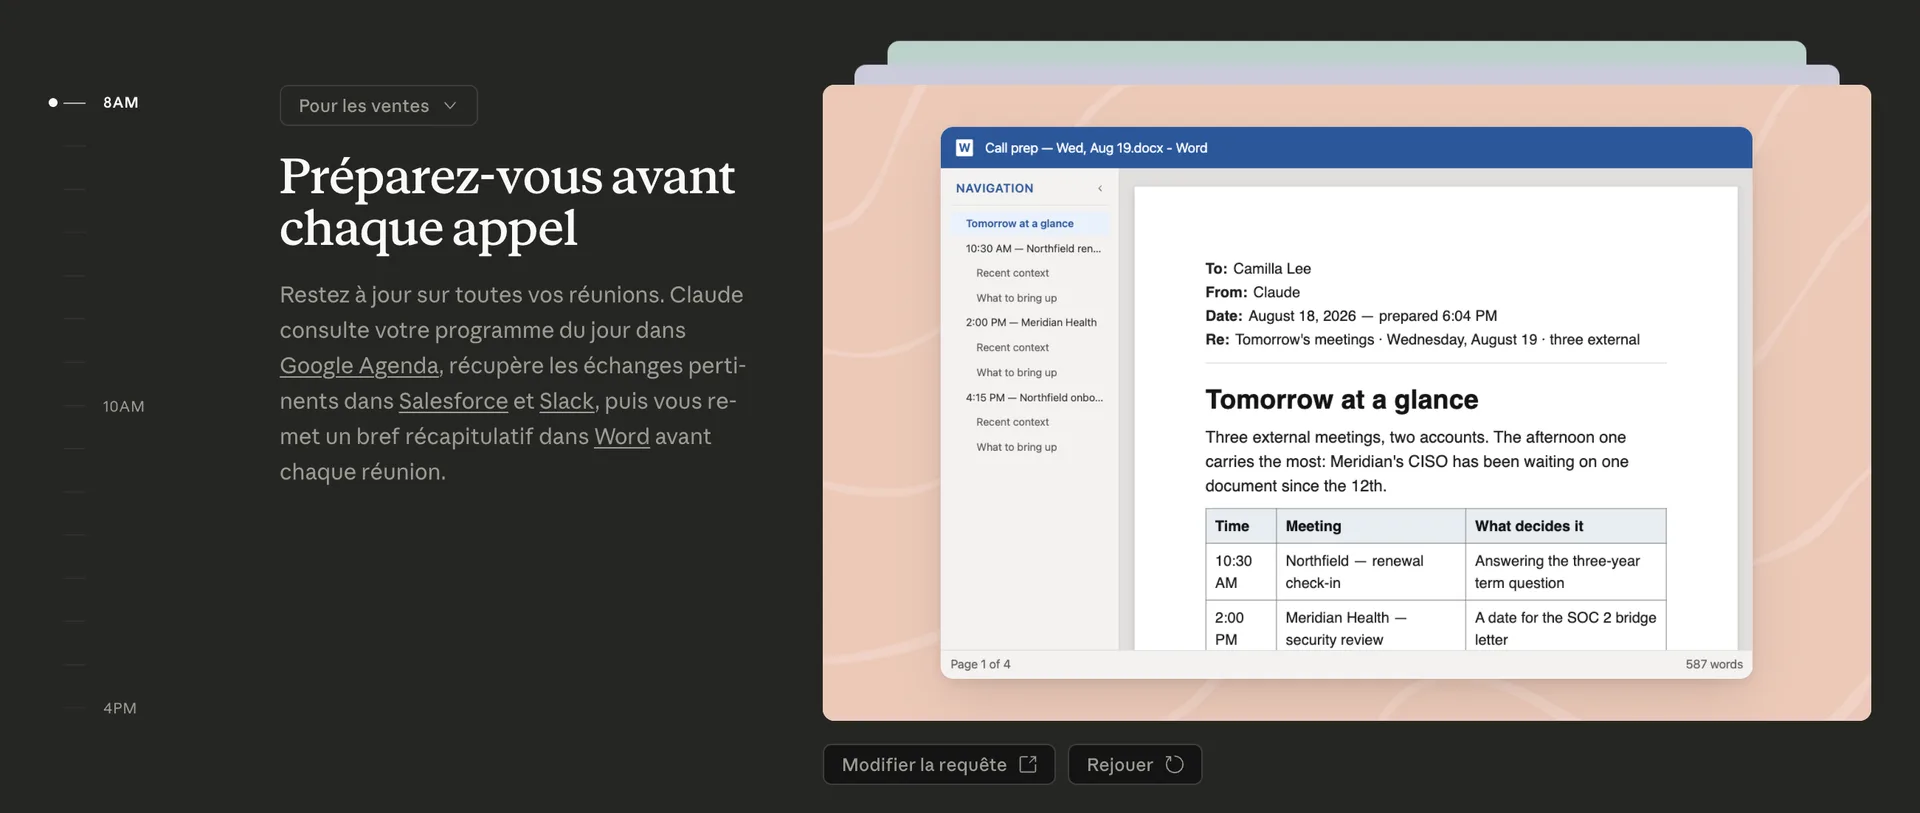Click the lavender card behind the Word preview
The image size is (1920, 813).
tap(1346, 75)
